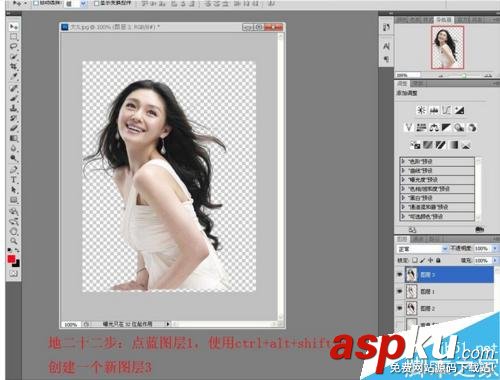
Task: Add a Curves adjustment
Action: (447, 110)
